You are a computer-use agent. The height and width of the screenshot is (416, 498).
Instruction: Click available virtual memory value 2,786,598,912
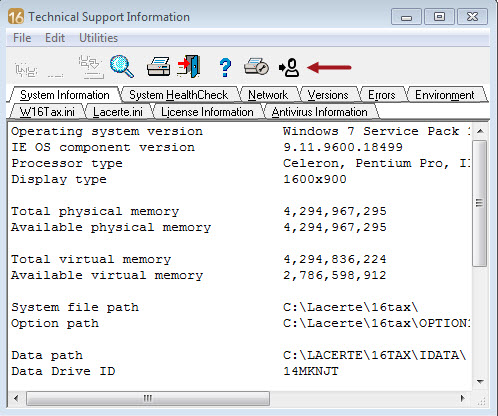335,275
